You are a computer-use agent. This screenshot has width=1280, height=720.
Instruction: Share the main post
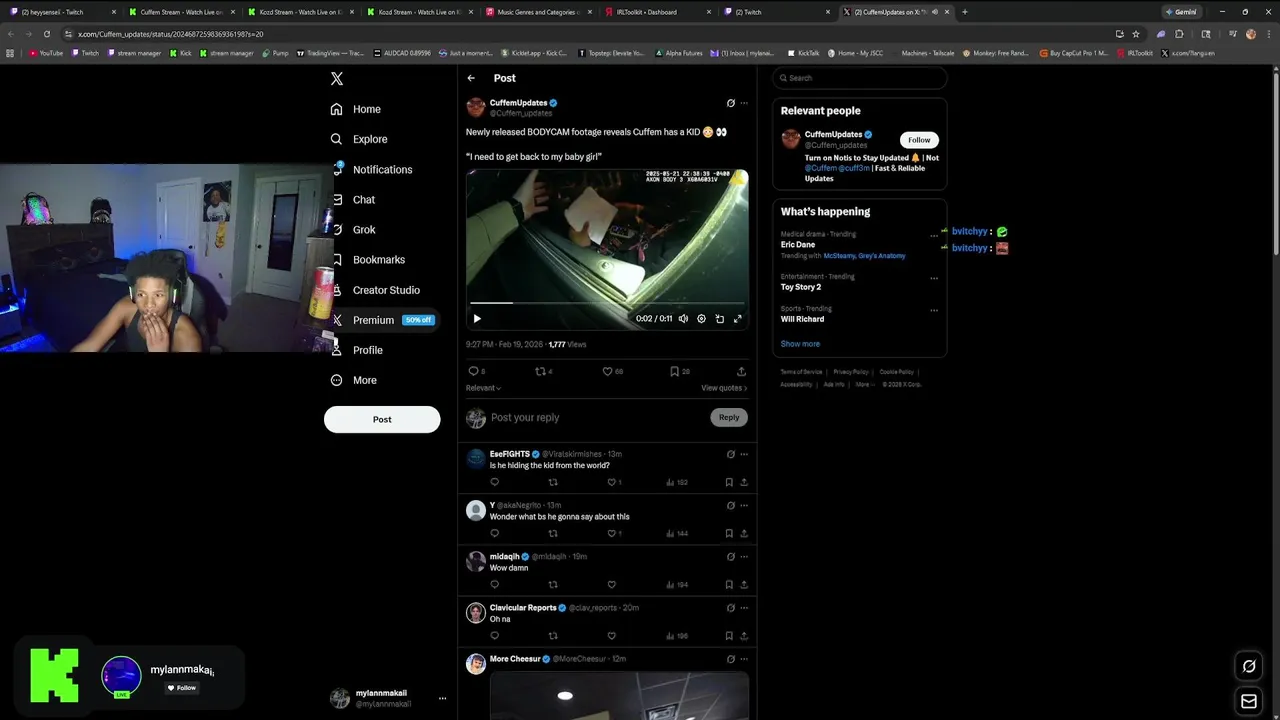741,371
